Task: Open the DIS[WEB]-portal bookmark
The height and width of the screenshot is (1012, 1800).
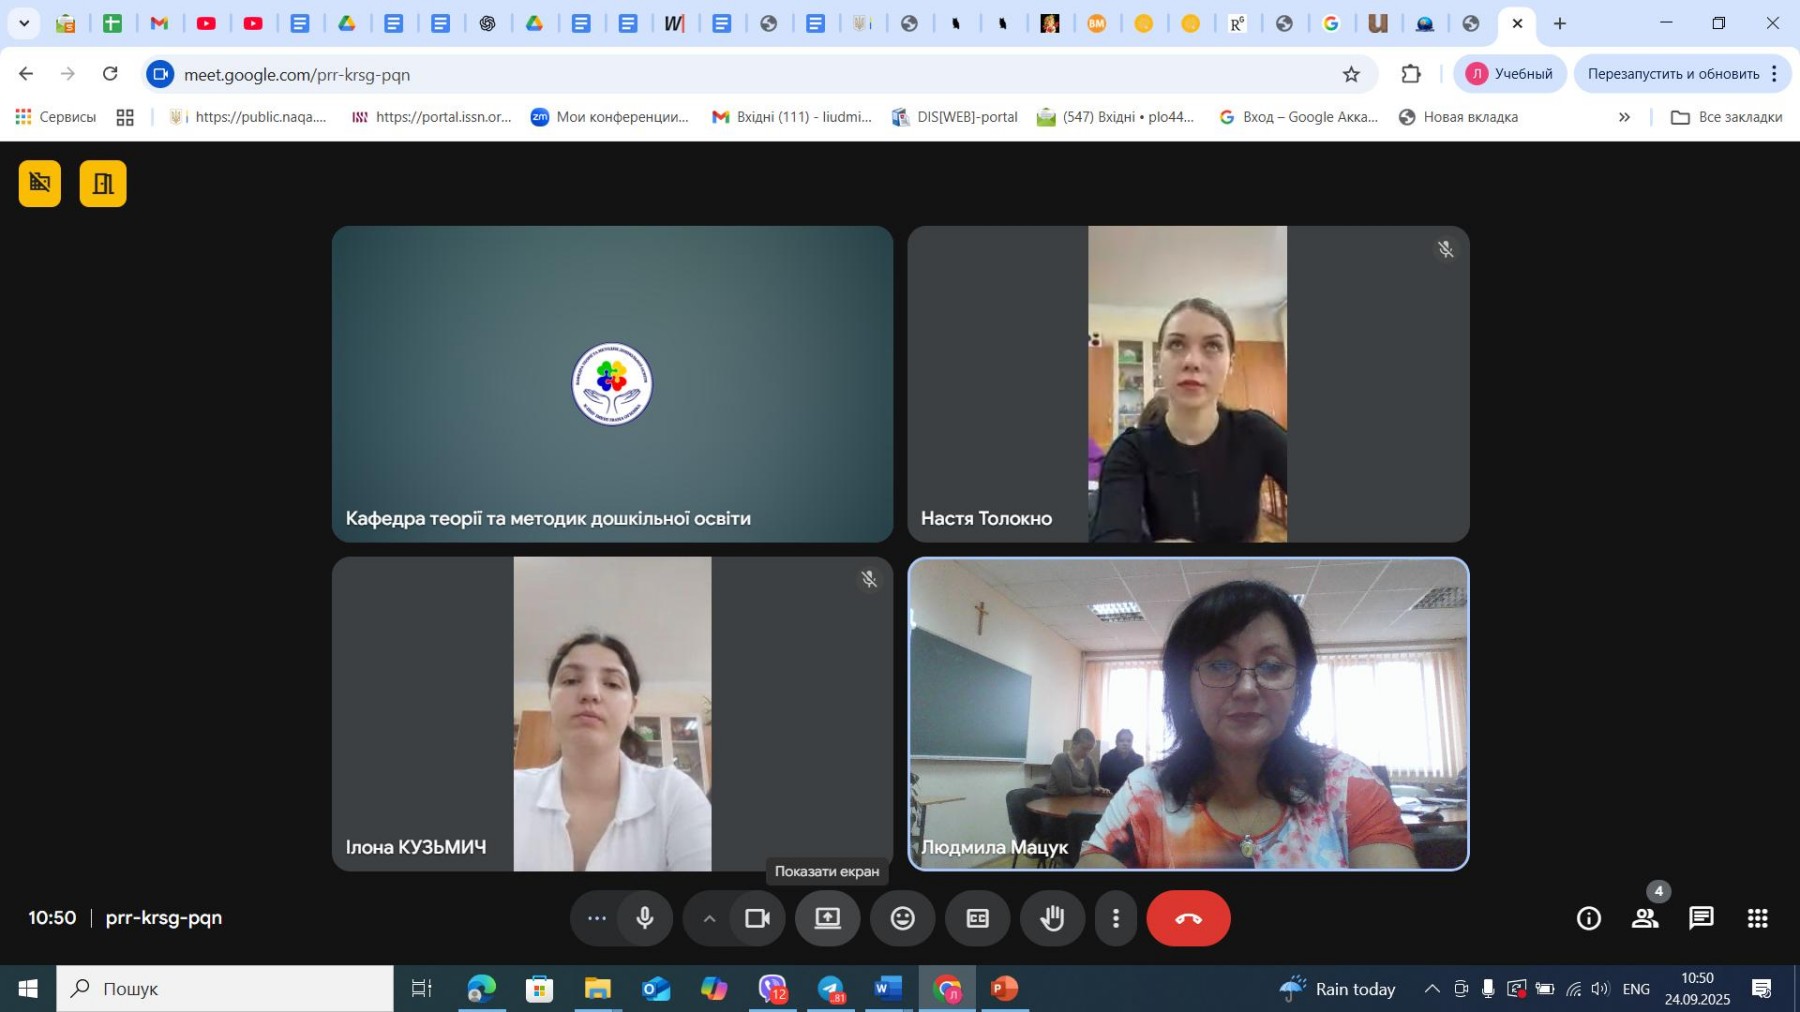Action: pos(955,117)
